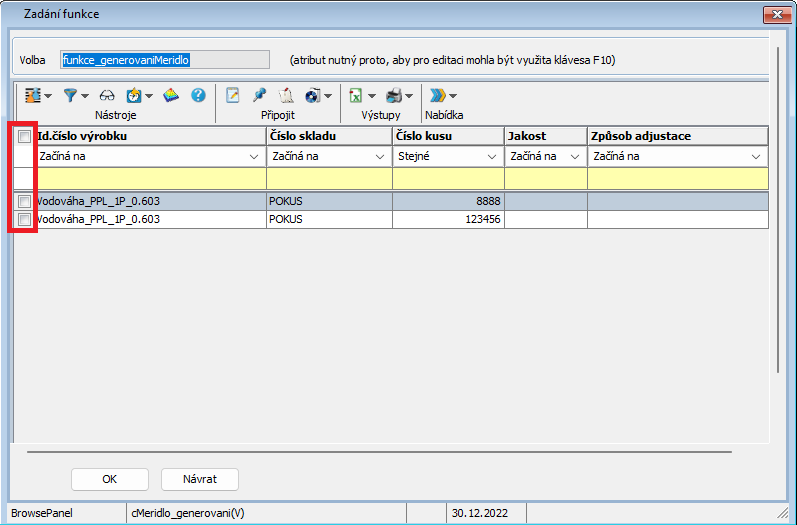Screen dimensions: 797x525
Task: Open the Nabídka arrows menu
Action: click(x=442, y=96)
